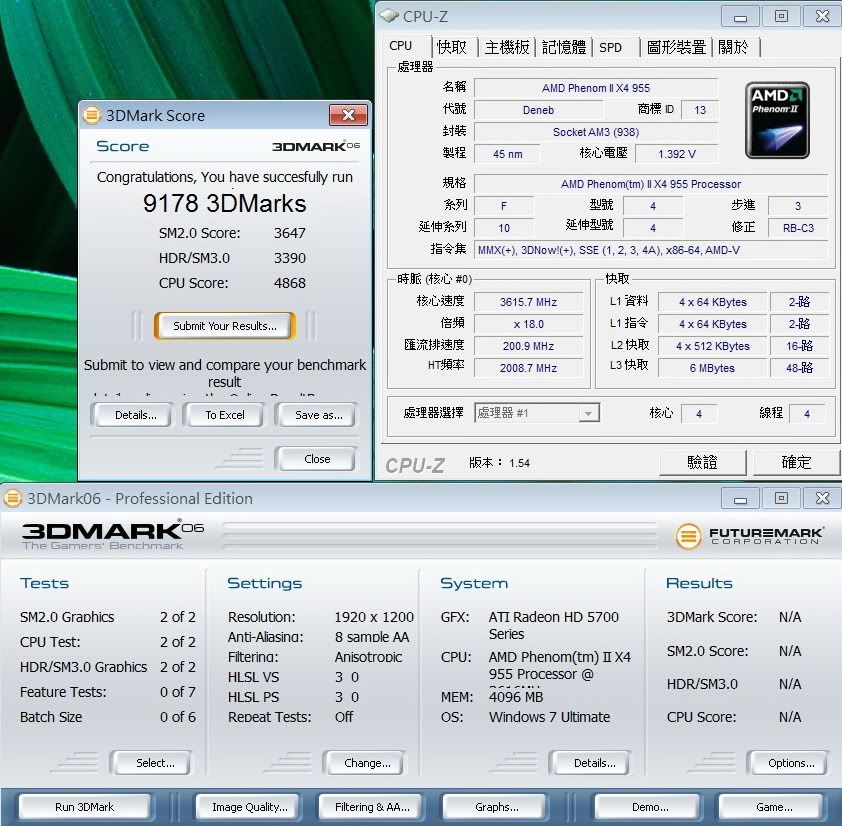Screen dimensions: 842x826
Task: Click Select button under Tests
Action: [155, 763]
